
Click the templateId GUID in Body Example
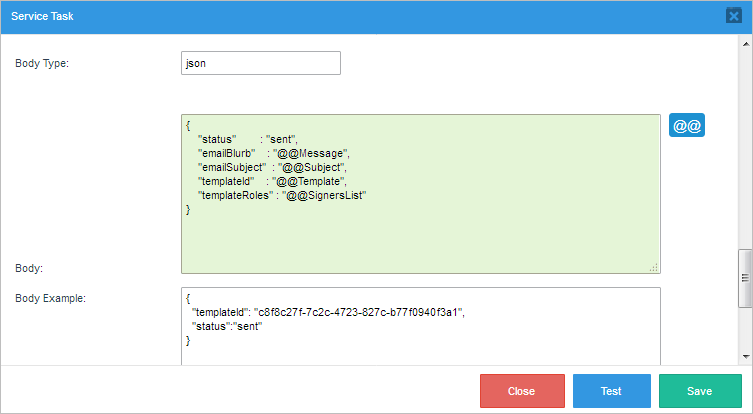[x=360, y=313]
